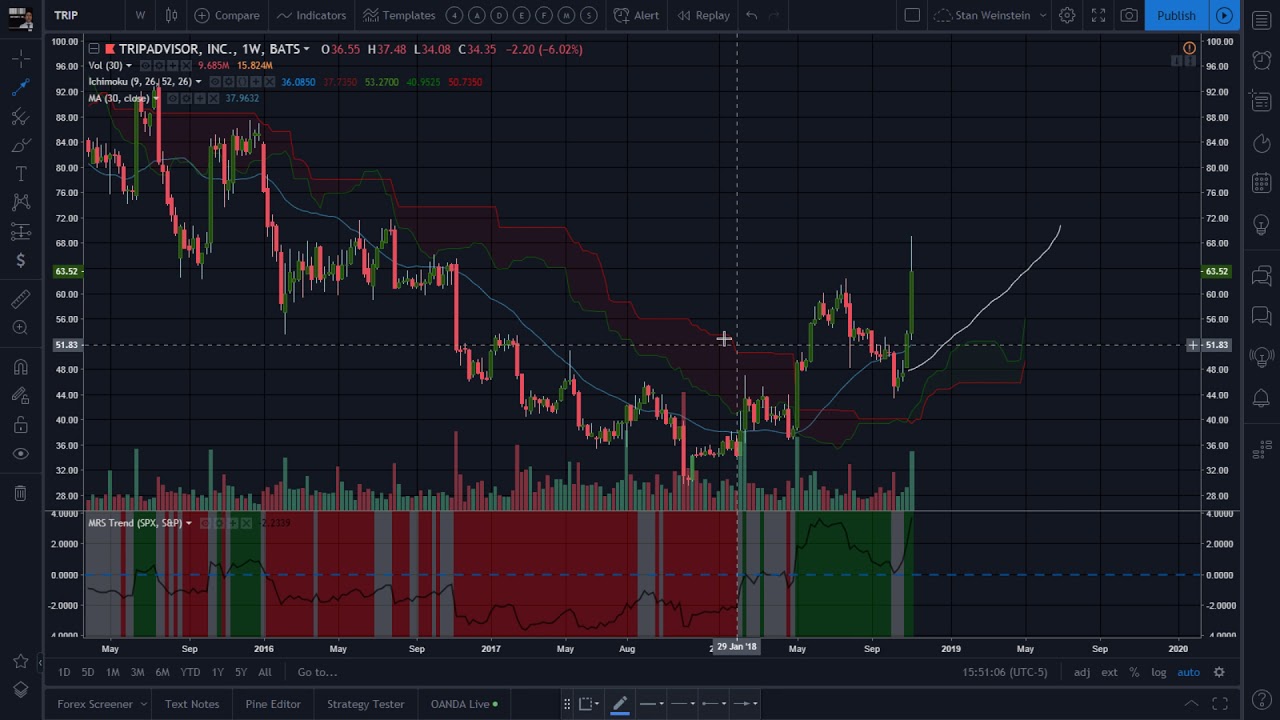This screenshot has height=720, width=1280.
Task: Toggle adj dividend adjustment
Action: pos(1082,672)
